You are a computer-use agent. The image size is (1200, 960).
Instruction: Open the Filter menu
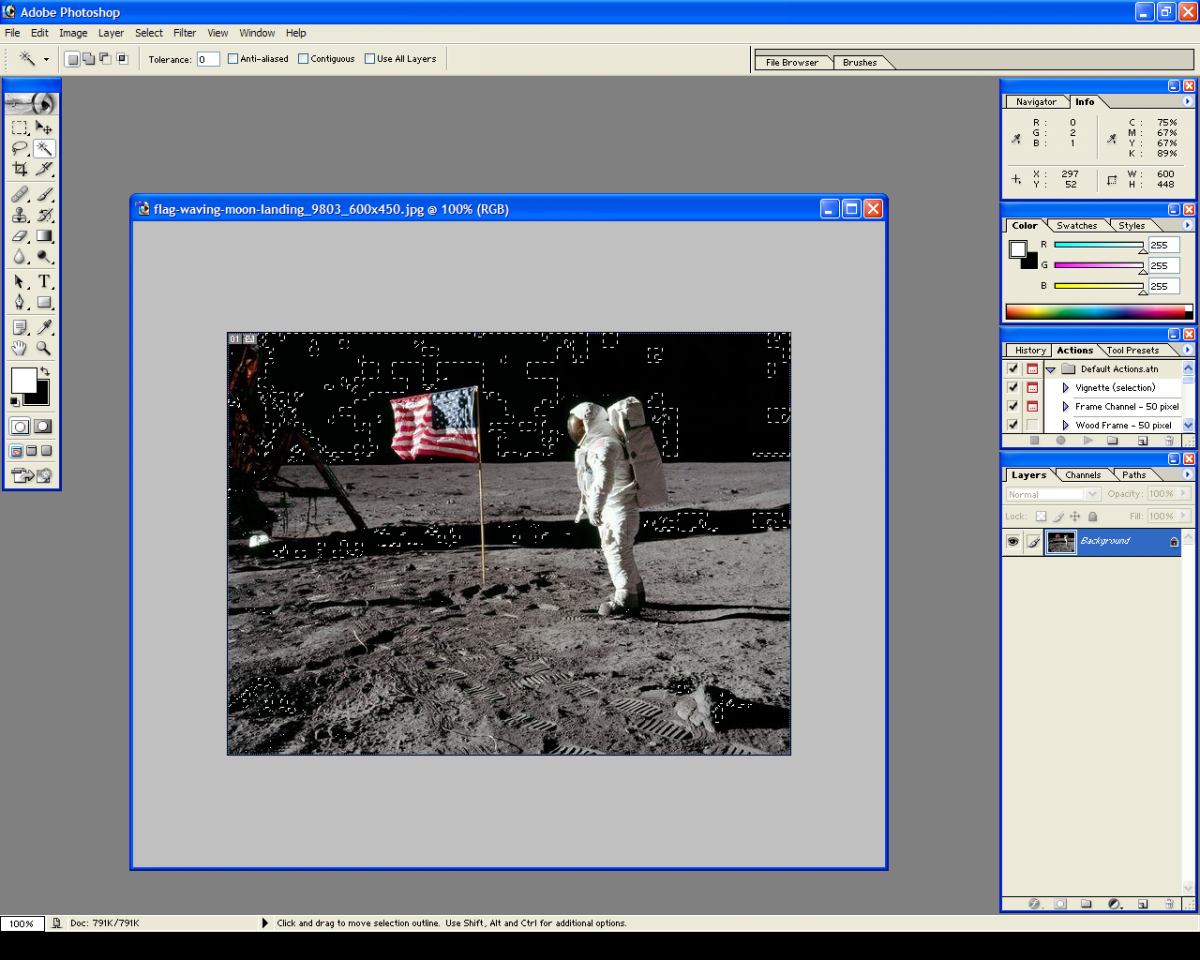pyautogui.click(x=184, y=33)
